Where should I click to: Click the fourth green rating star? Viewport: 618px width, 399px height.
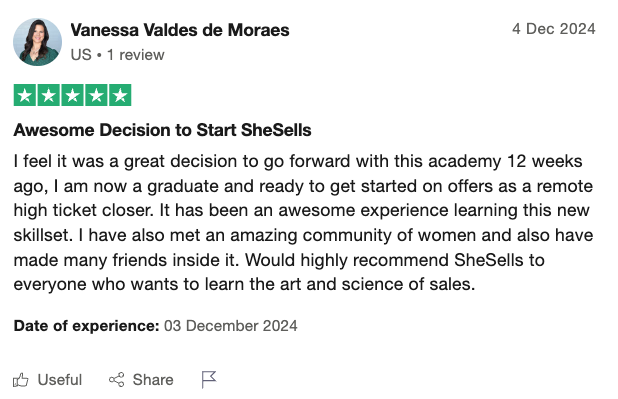click(96, 95)
